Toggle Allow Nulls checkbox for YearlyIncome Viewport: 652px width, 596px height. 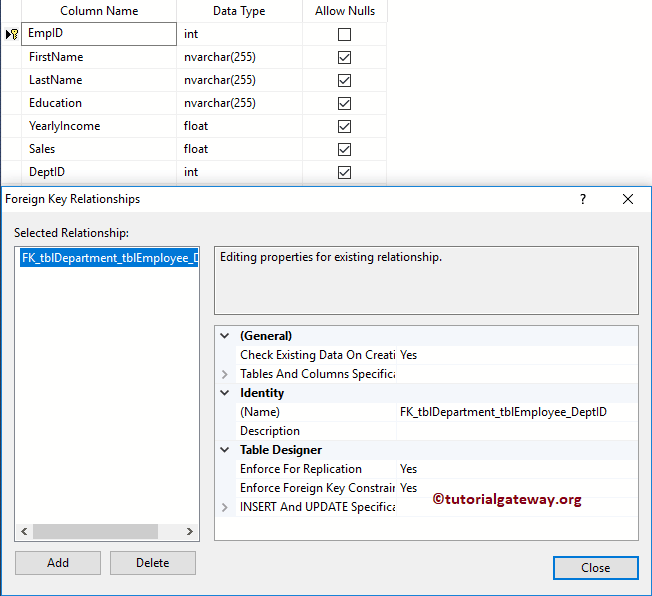pos(344,126)
